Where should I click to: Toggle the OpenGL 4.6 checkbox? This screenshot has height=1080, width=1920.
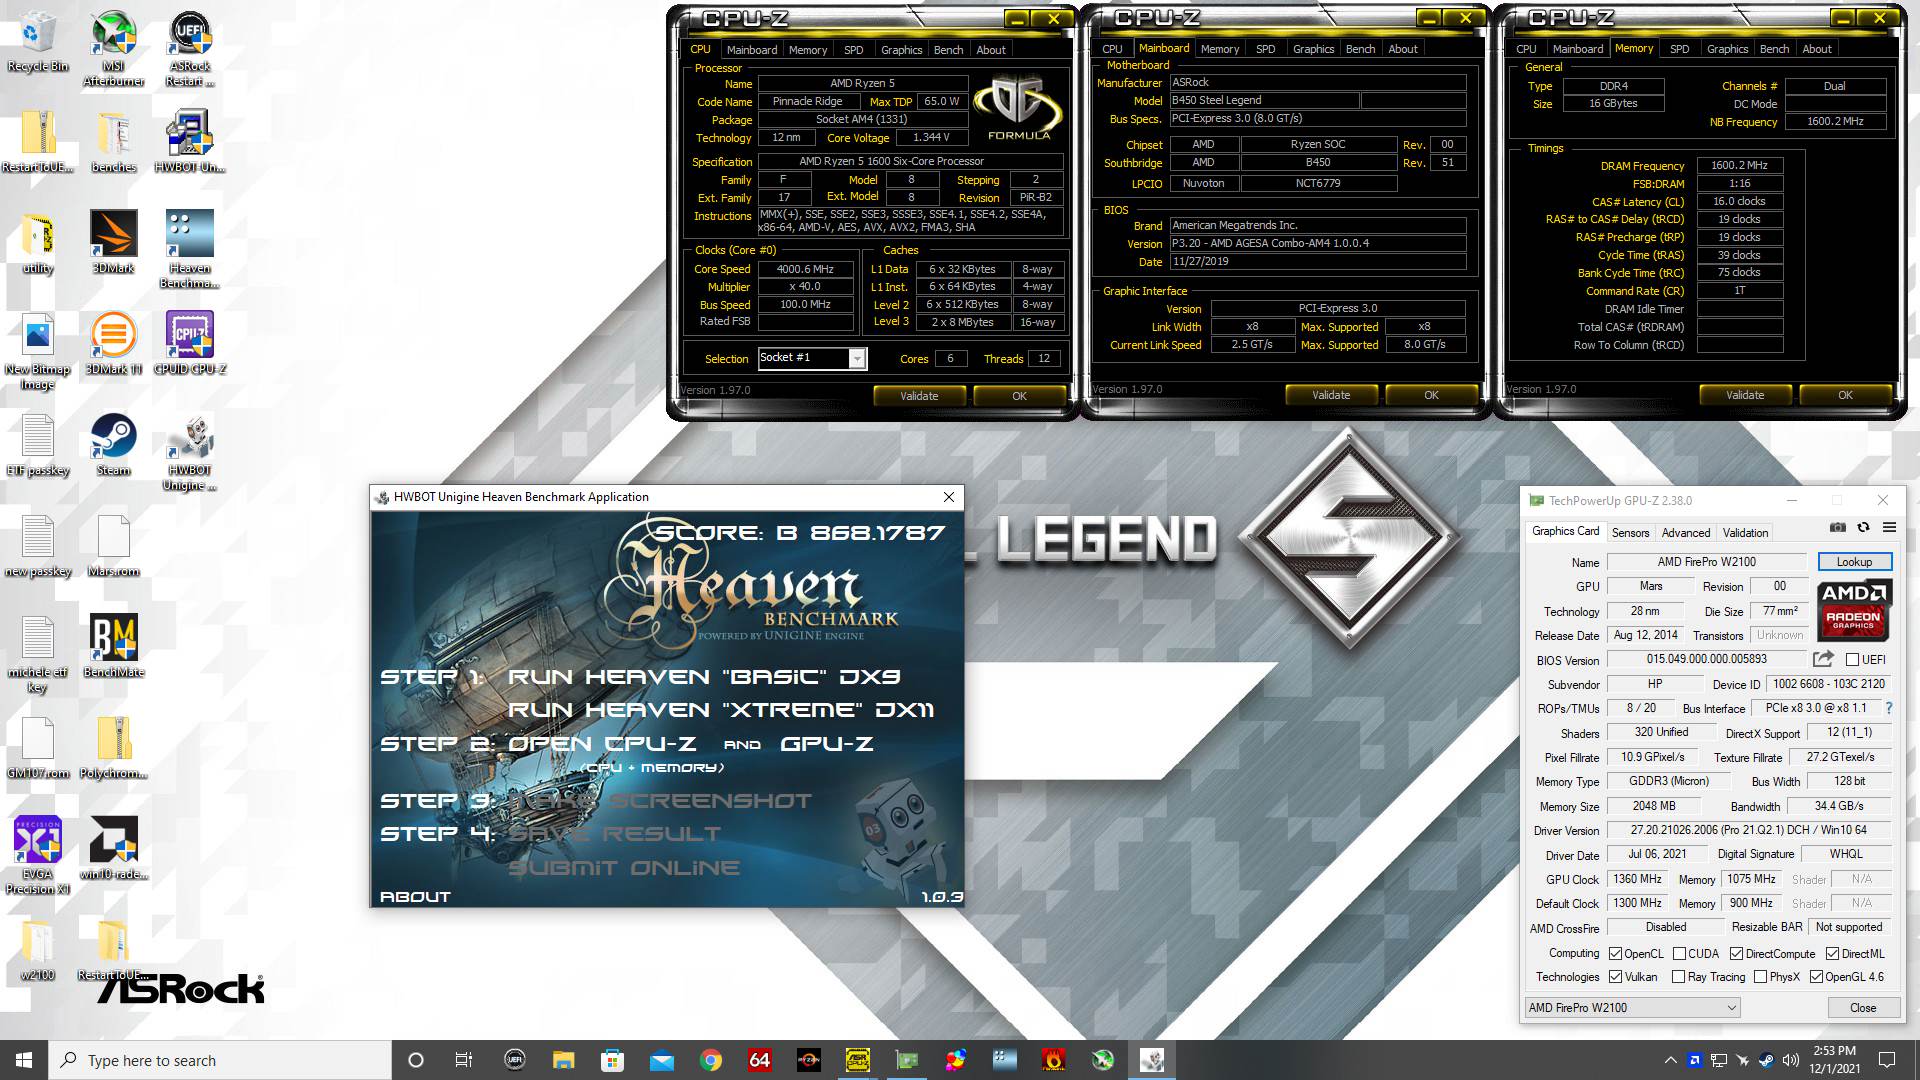1816,977
